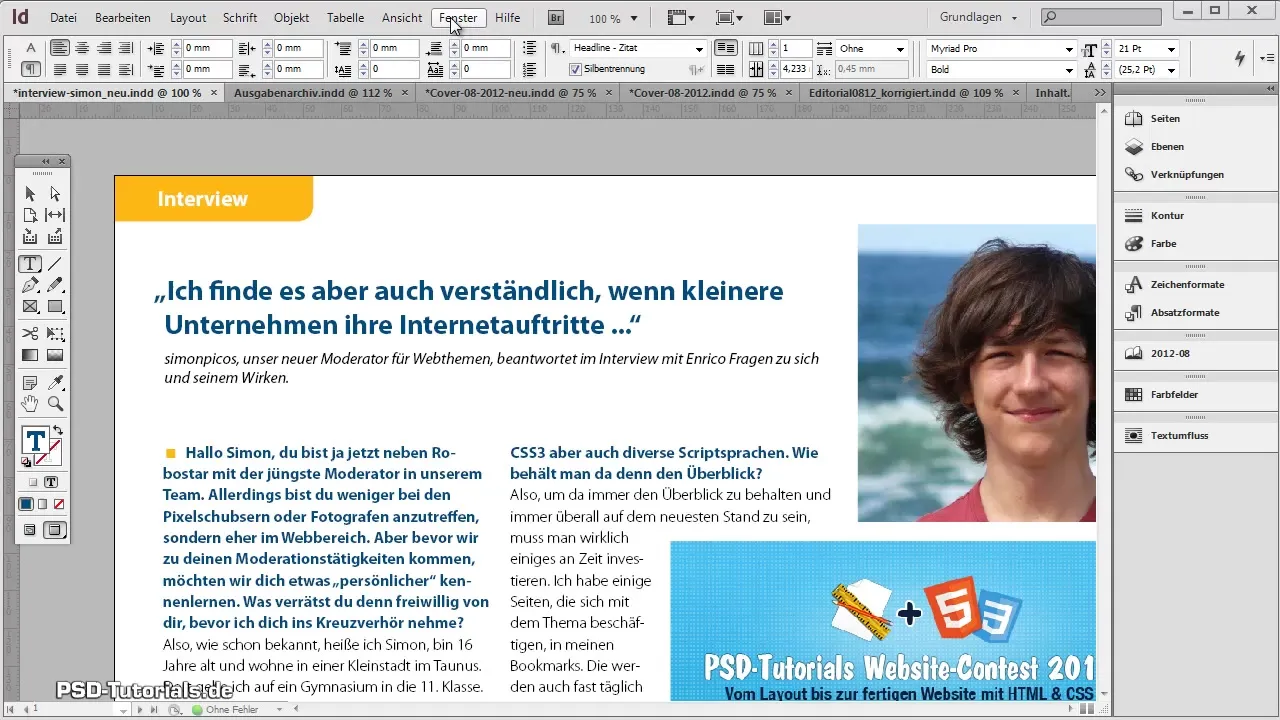The height and width of the screenshot is (720, 1280).
Task: Align paragraph text left
Action: click(60, 48)
